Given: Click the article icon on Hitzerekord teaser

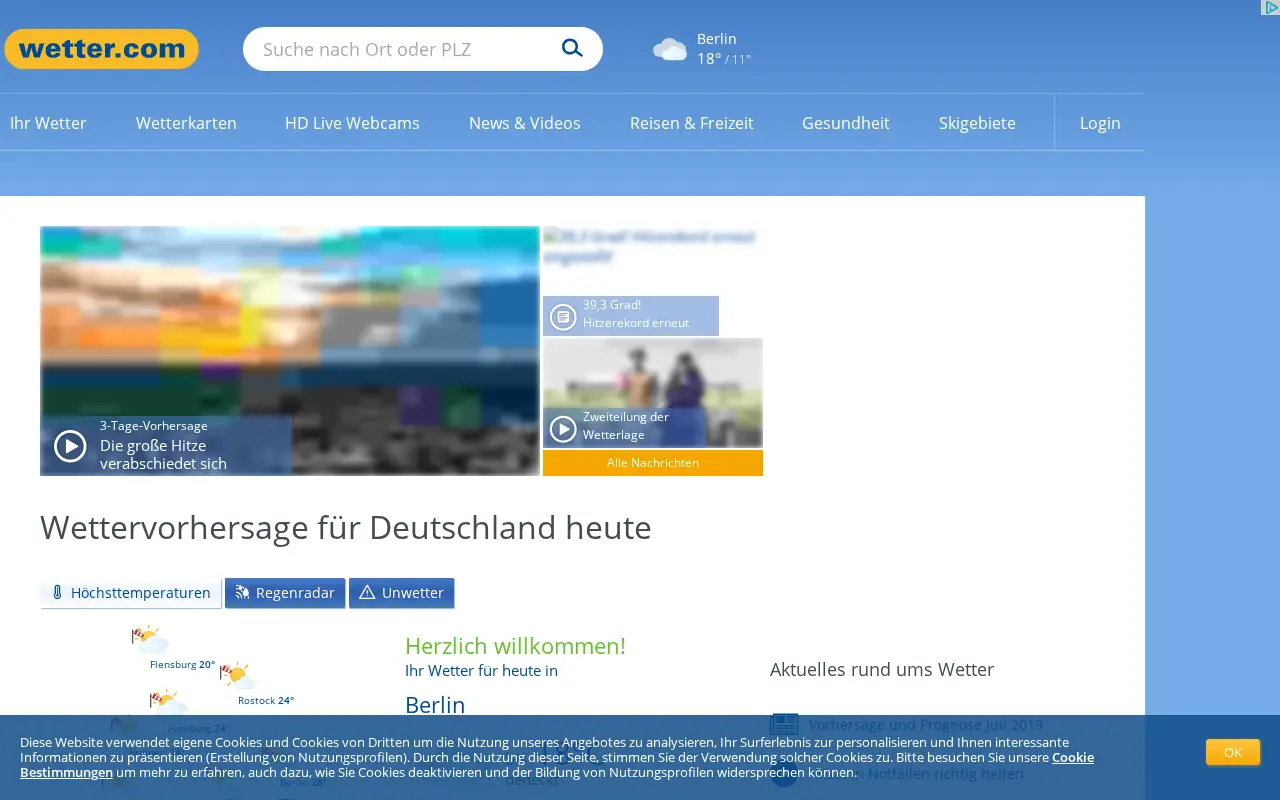Looking at the screenshot, I should [563, 316].
